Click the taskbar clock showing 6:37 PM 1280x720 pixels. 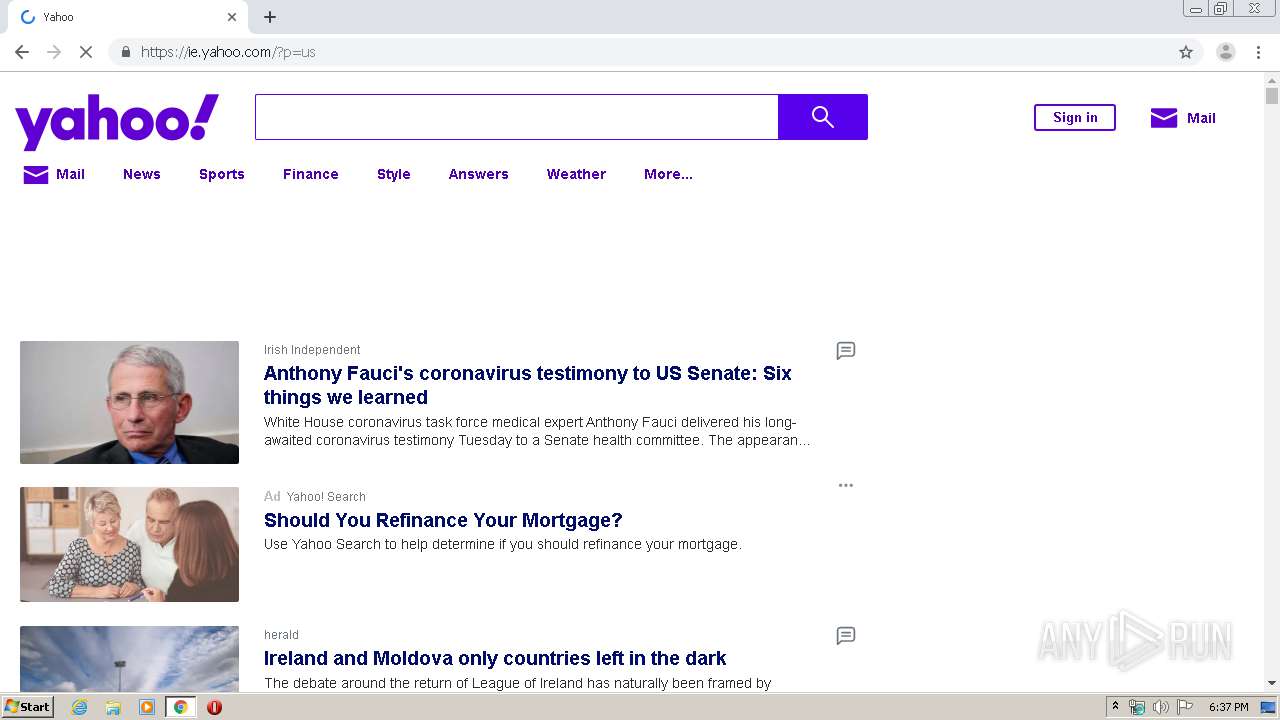click(1229, 707)
